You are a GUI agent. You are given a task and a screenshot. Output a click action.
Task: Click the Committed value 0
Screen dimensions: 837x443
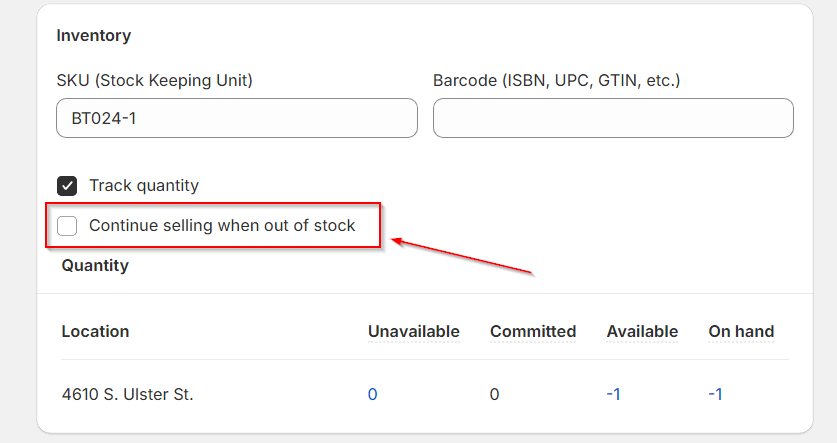point(494,394)
